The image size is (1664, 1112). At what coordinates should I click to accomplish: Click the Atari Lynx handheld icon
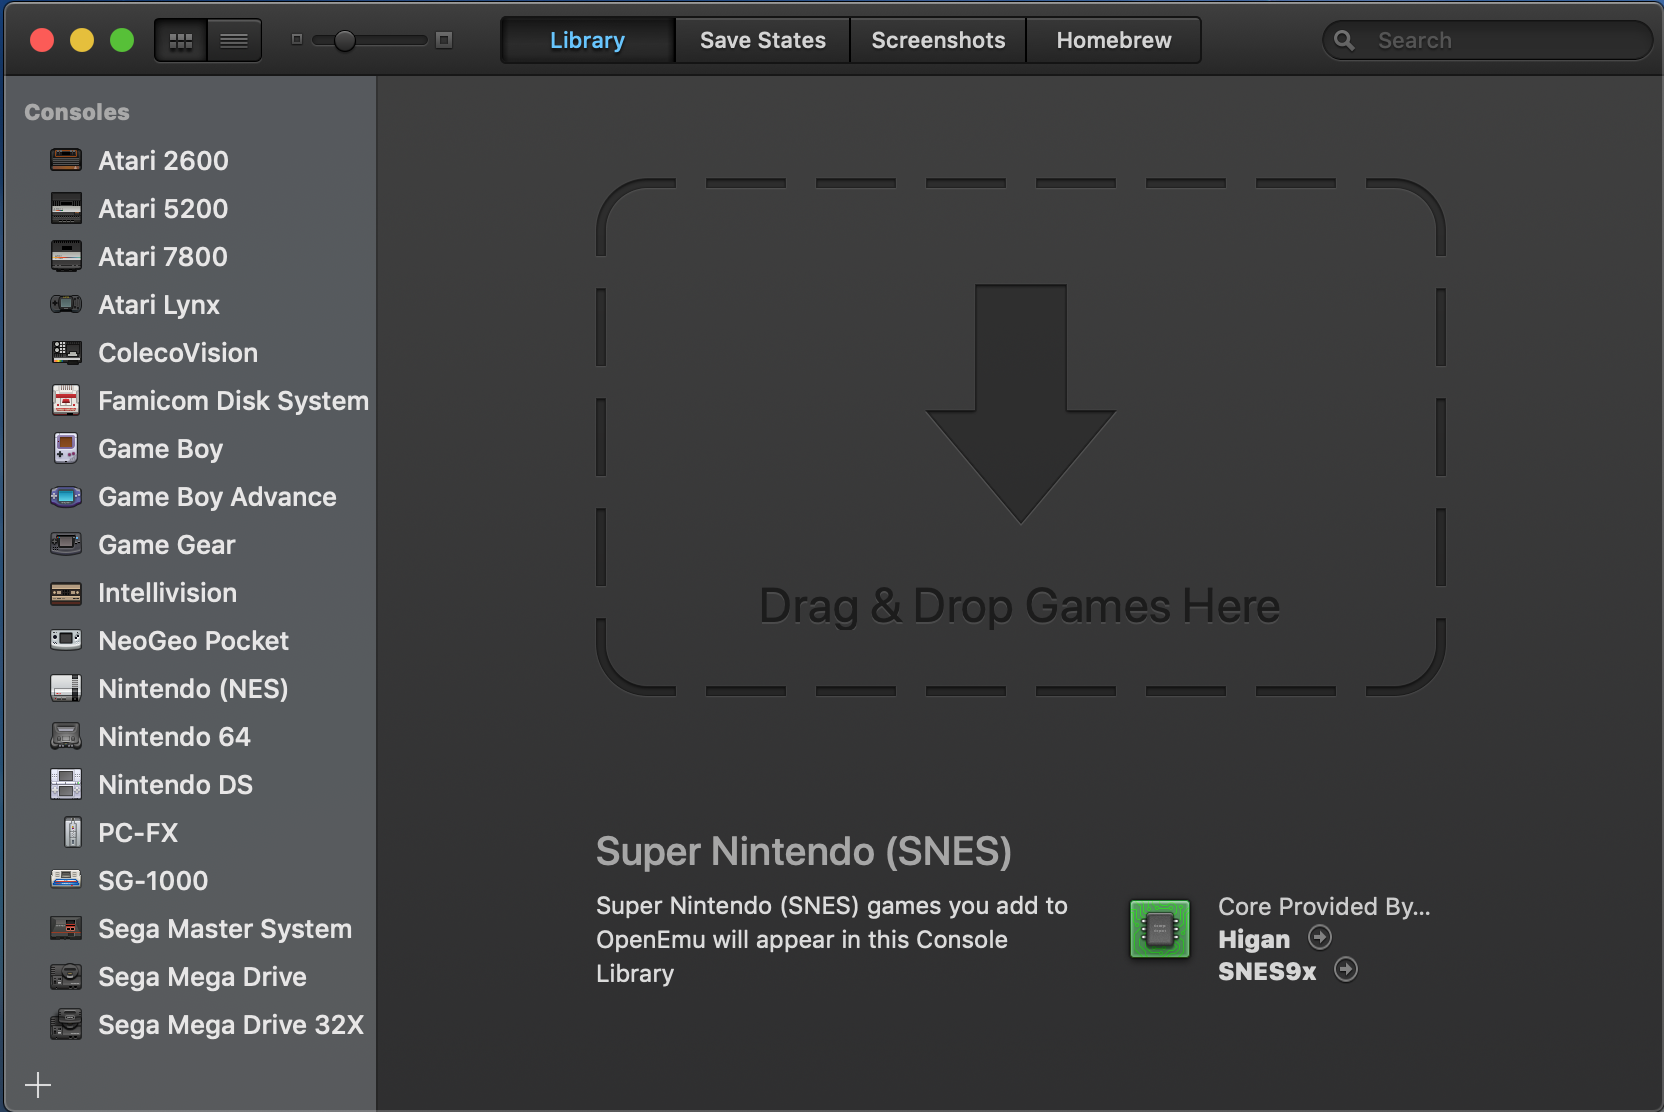click(x=66, y=304)
